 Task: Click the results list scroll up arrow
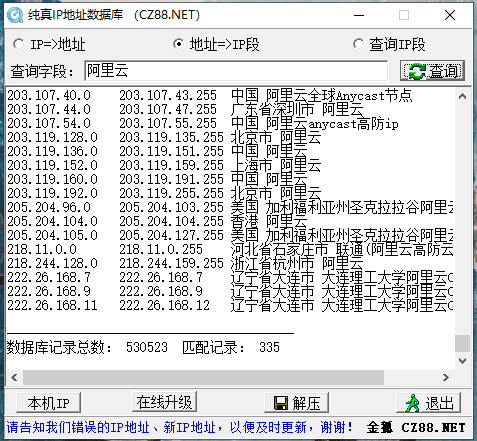pos(462,97)
